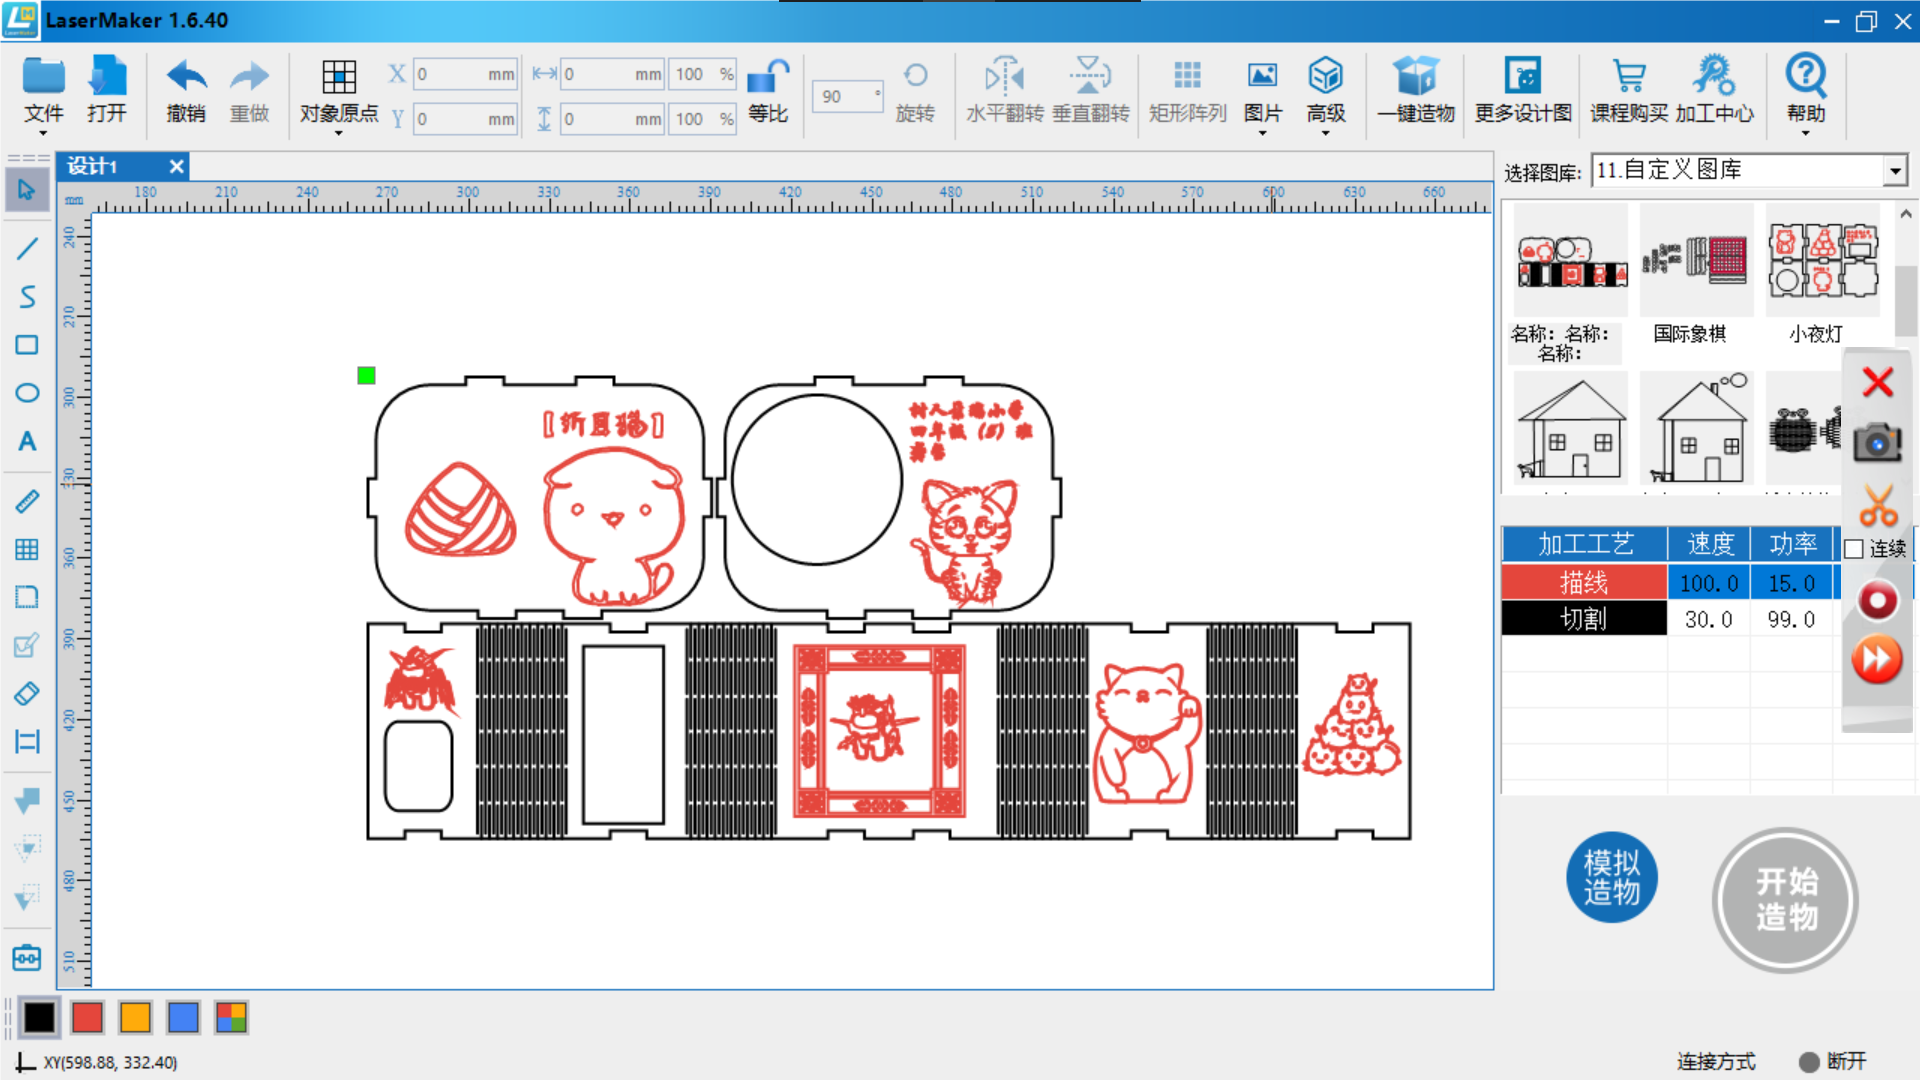The image size is (1920, 1080).
Task: Click the red X on recorder bar
Action: [x=1877, y=382]
